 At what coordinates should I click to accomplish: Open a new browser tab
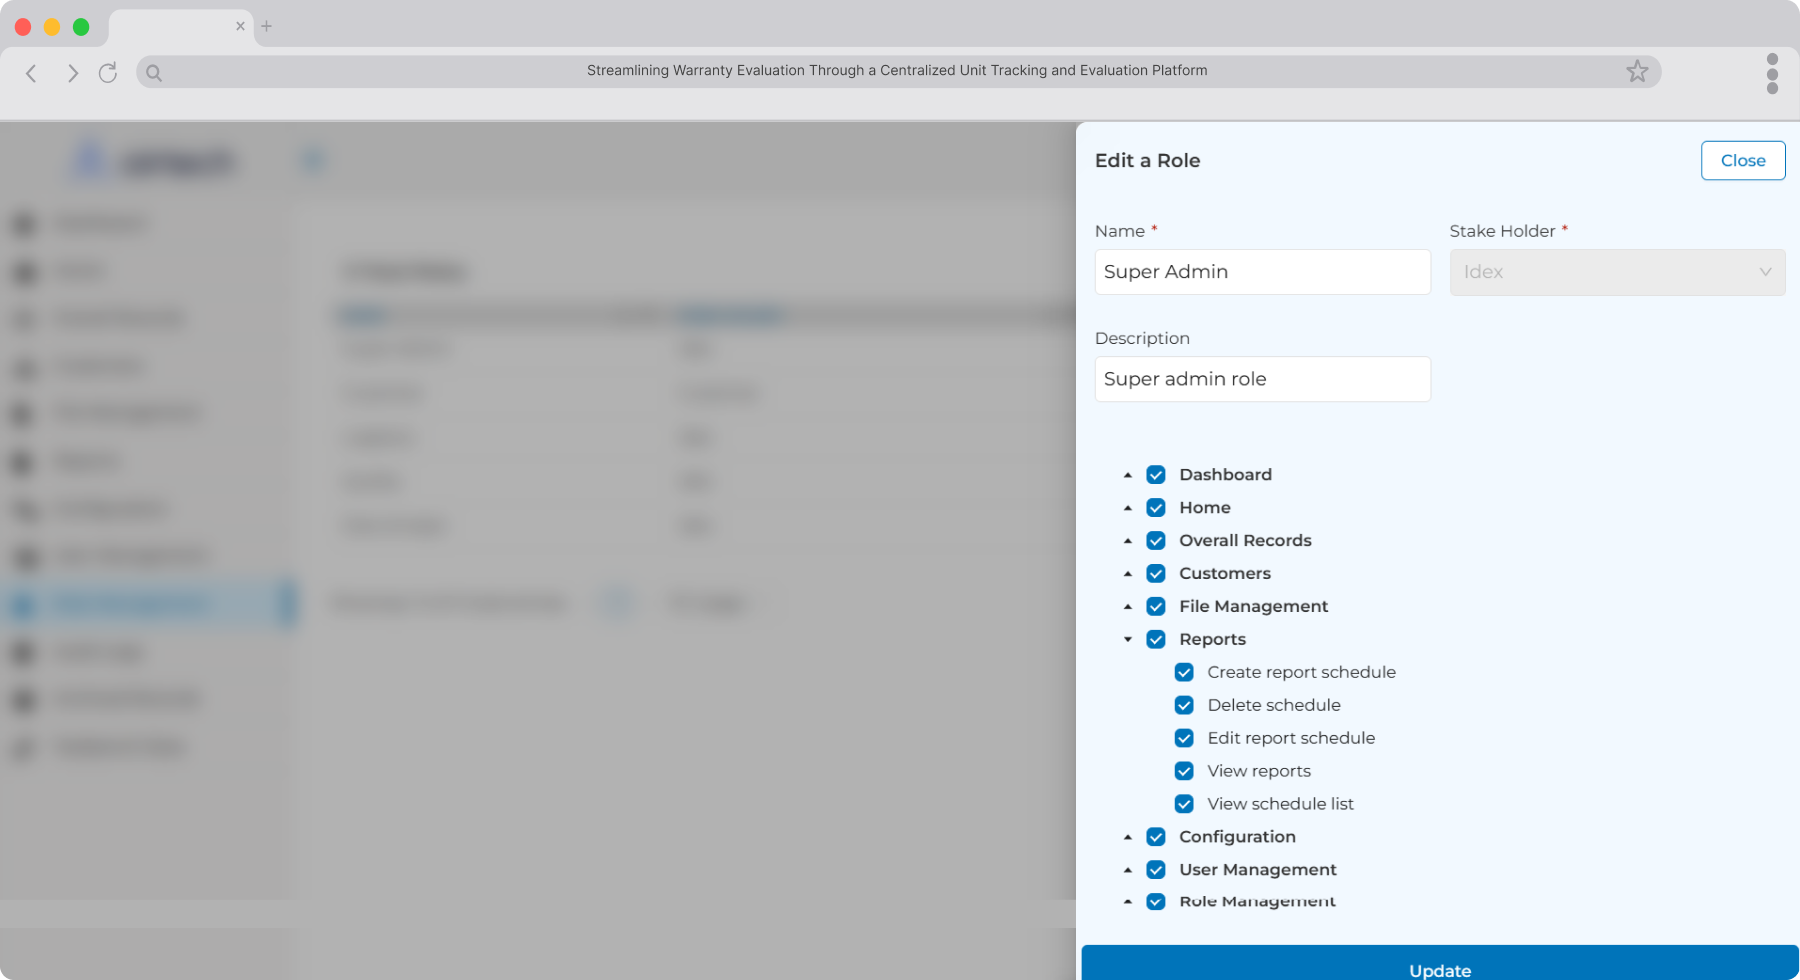tap(267, 26)
